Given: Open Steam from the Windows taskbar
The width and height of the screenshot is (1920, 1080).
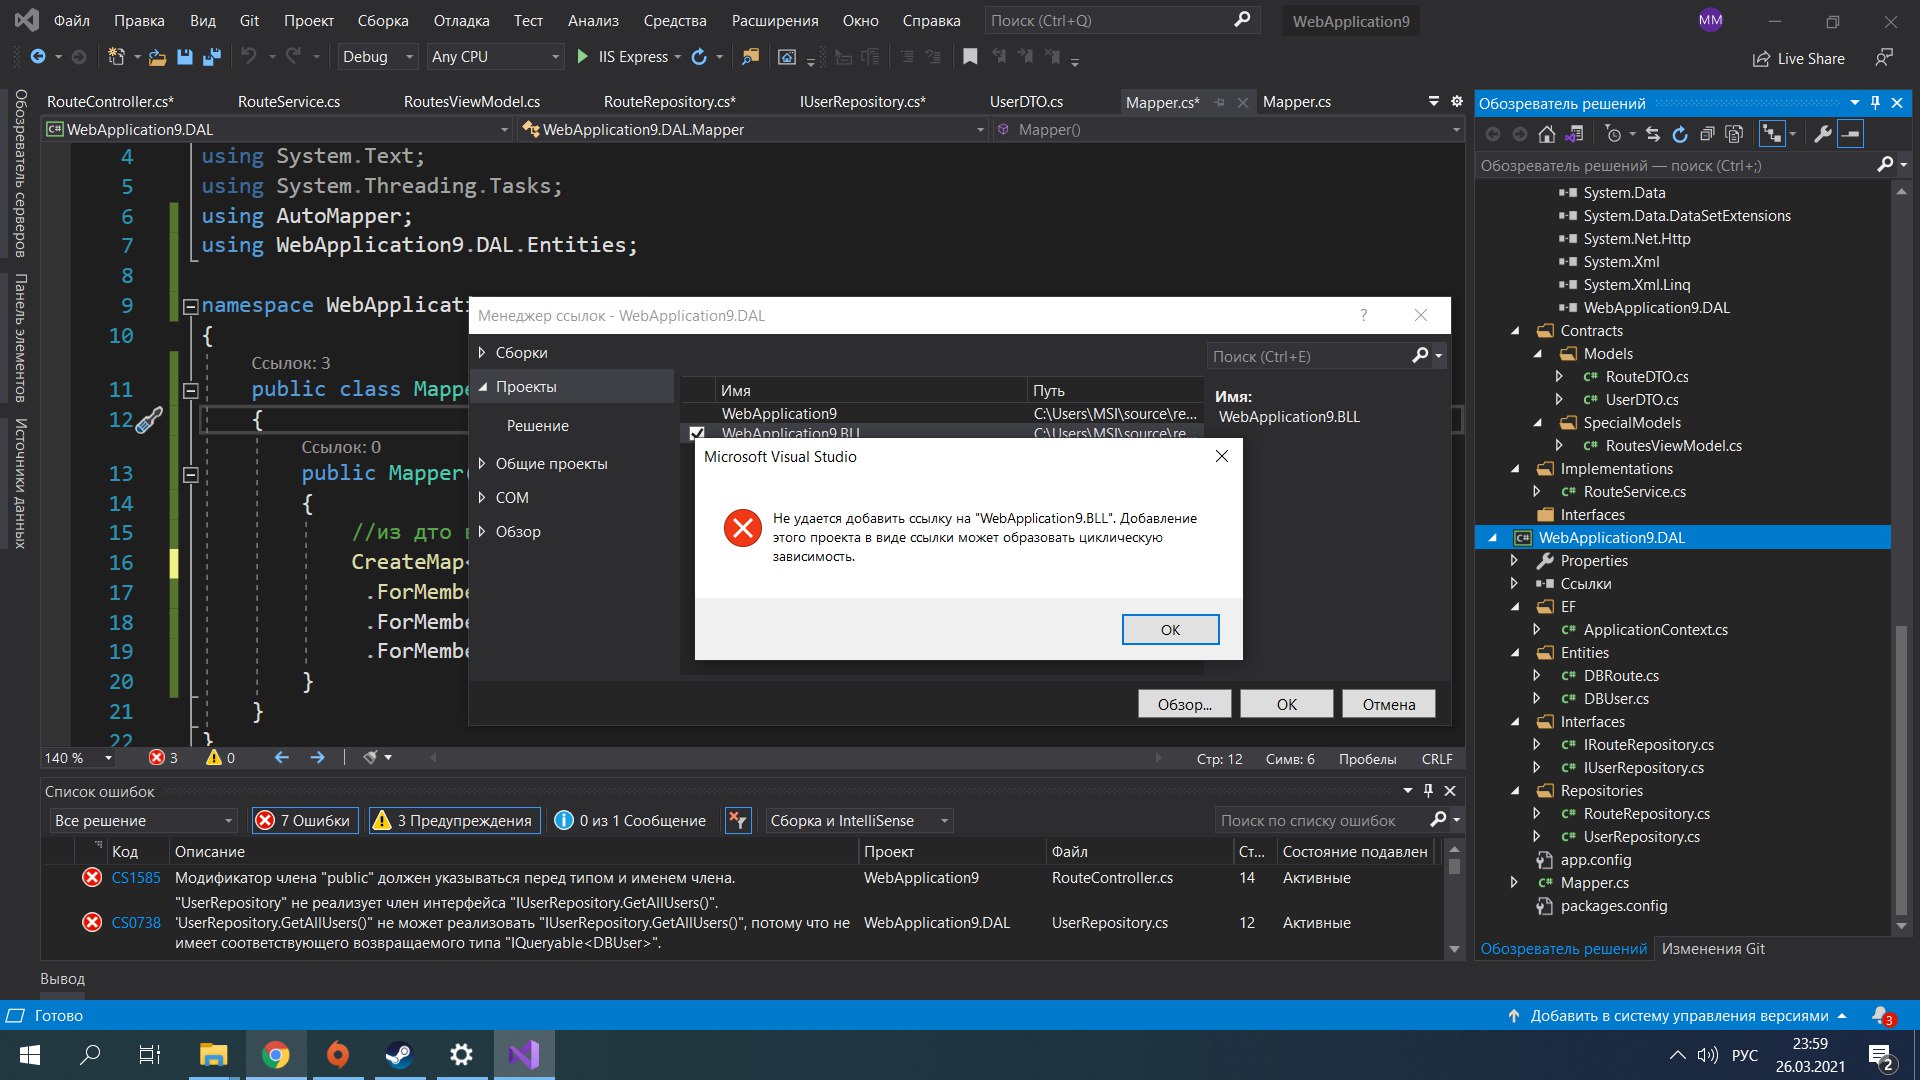Looking at the screenshot, I should tap(399, 1054).
